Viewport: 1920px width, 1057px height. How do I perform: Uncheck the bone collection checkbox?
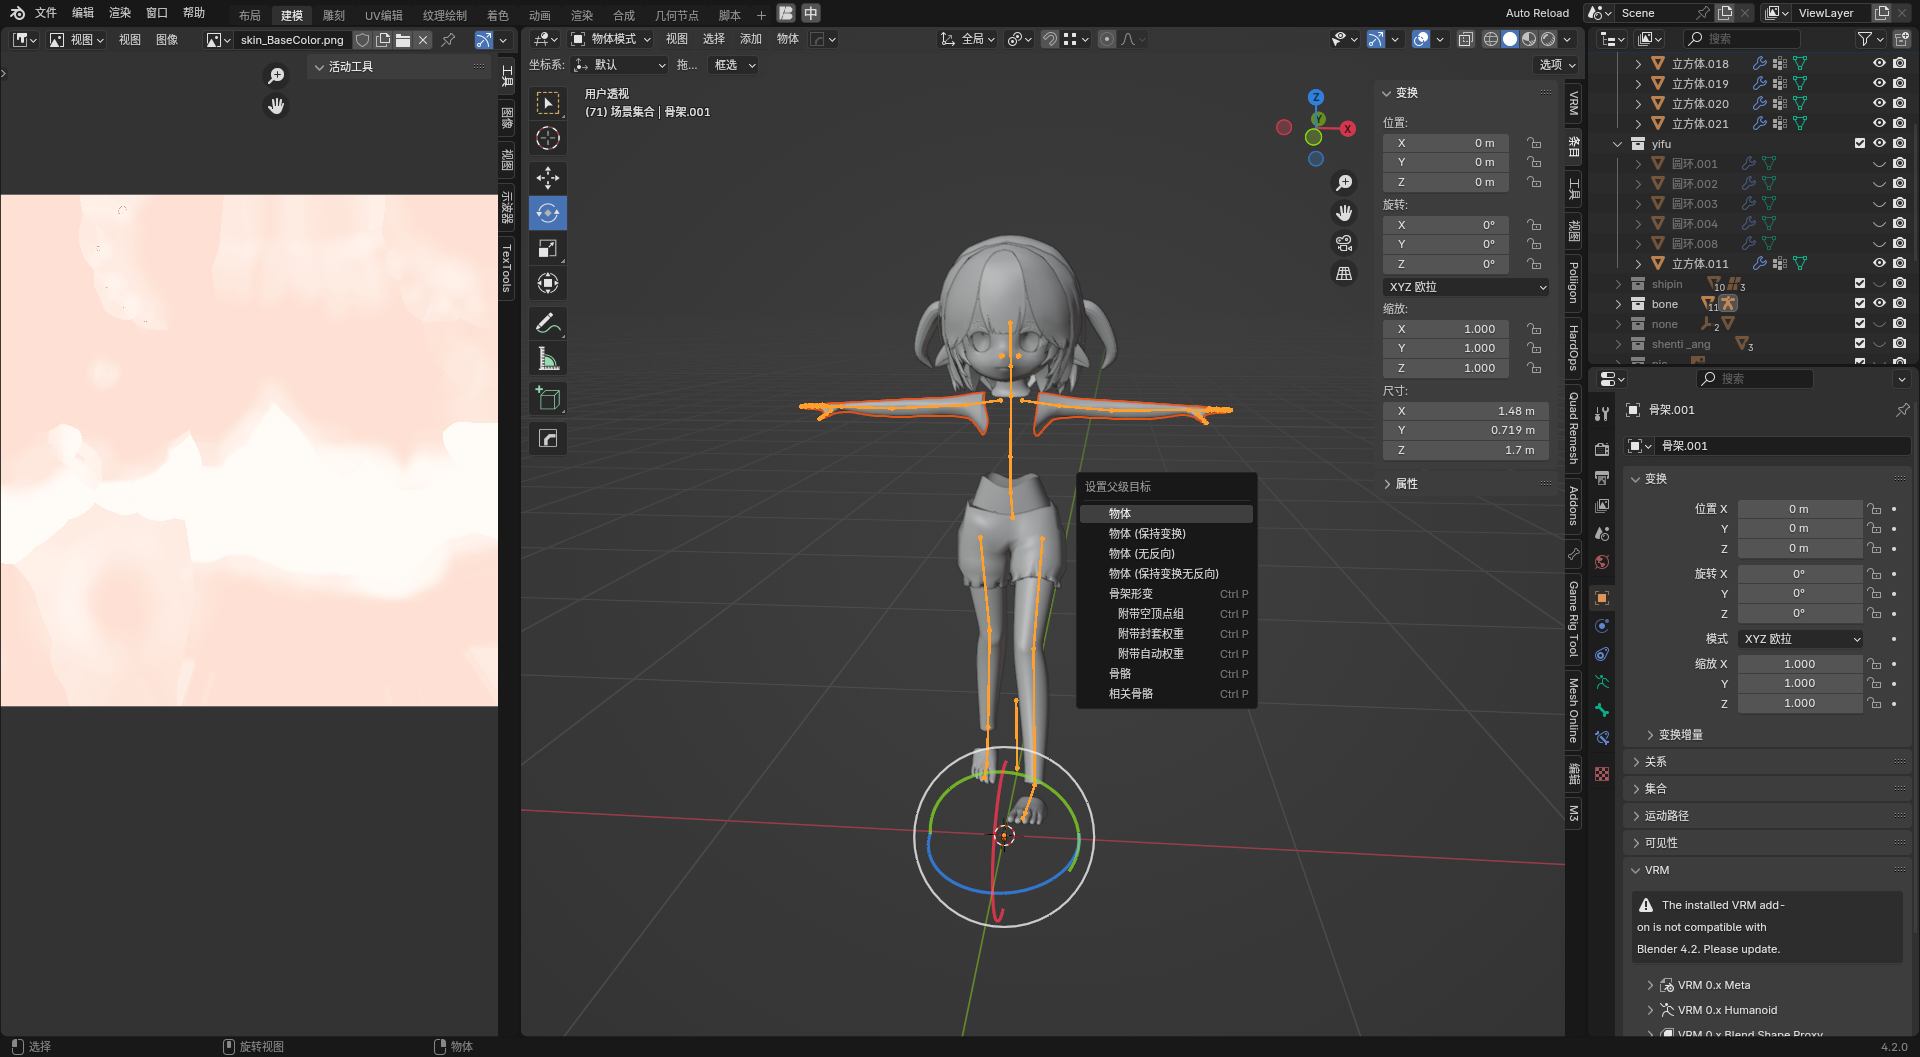(1859, 304)
